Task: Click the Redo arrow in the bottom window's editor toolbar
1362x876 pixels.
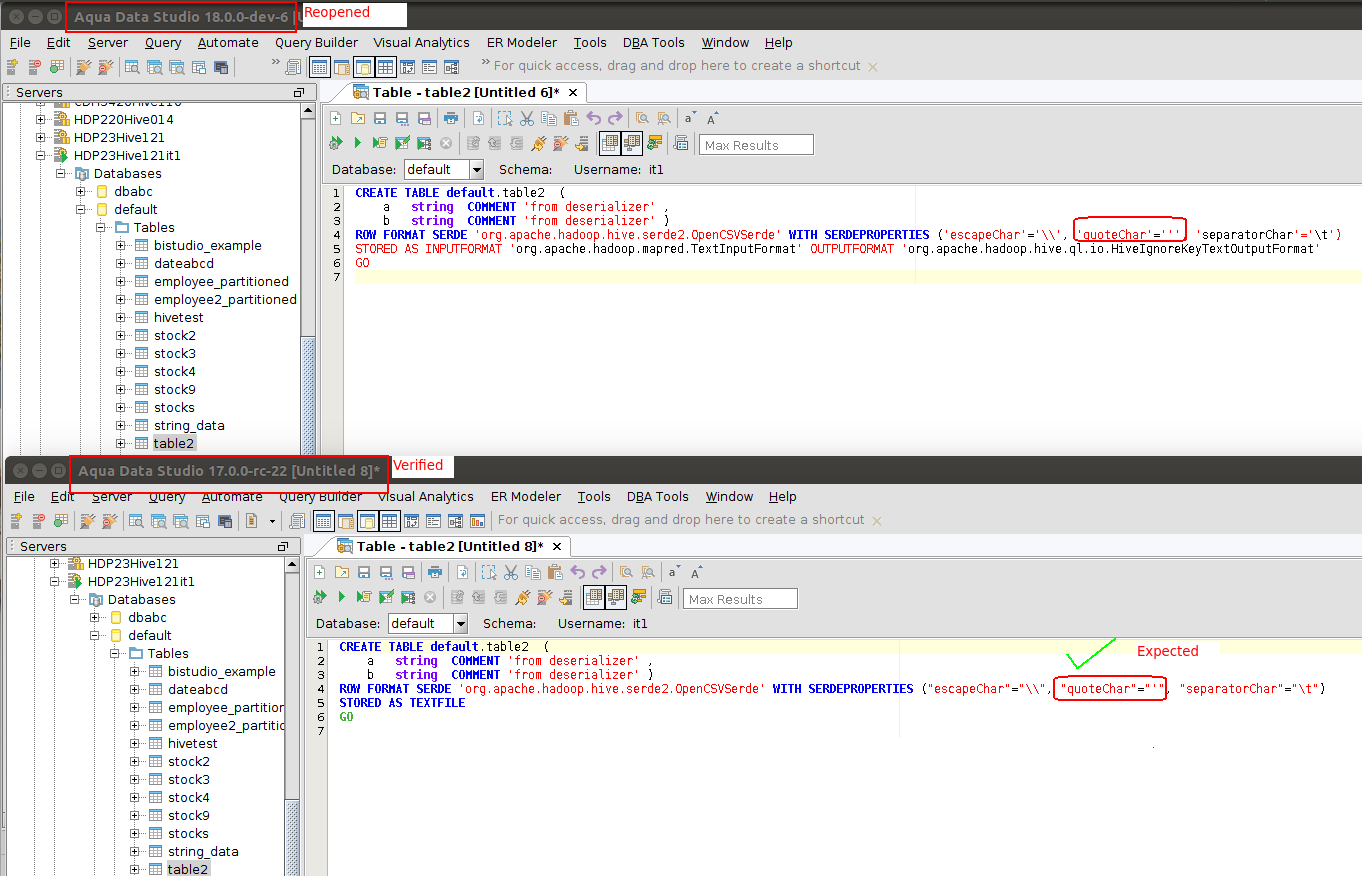Action: (x=599, y=572)
